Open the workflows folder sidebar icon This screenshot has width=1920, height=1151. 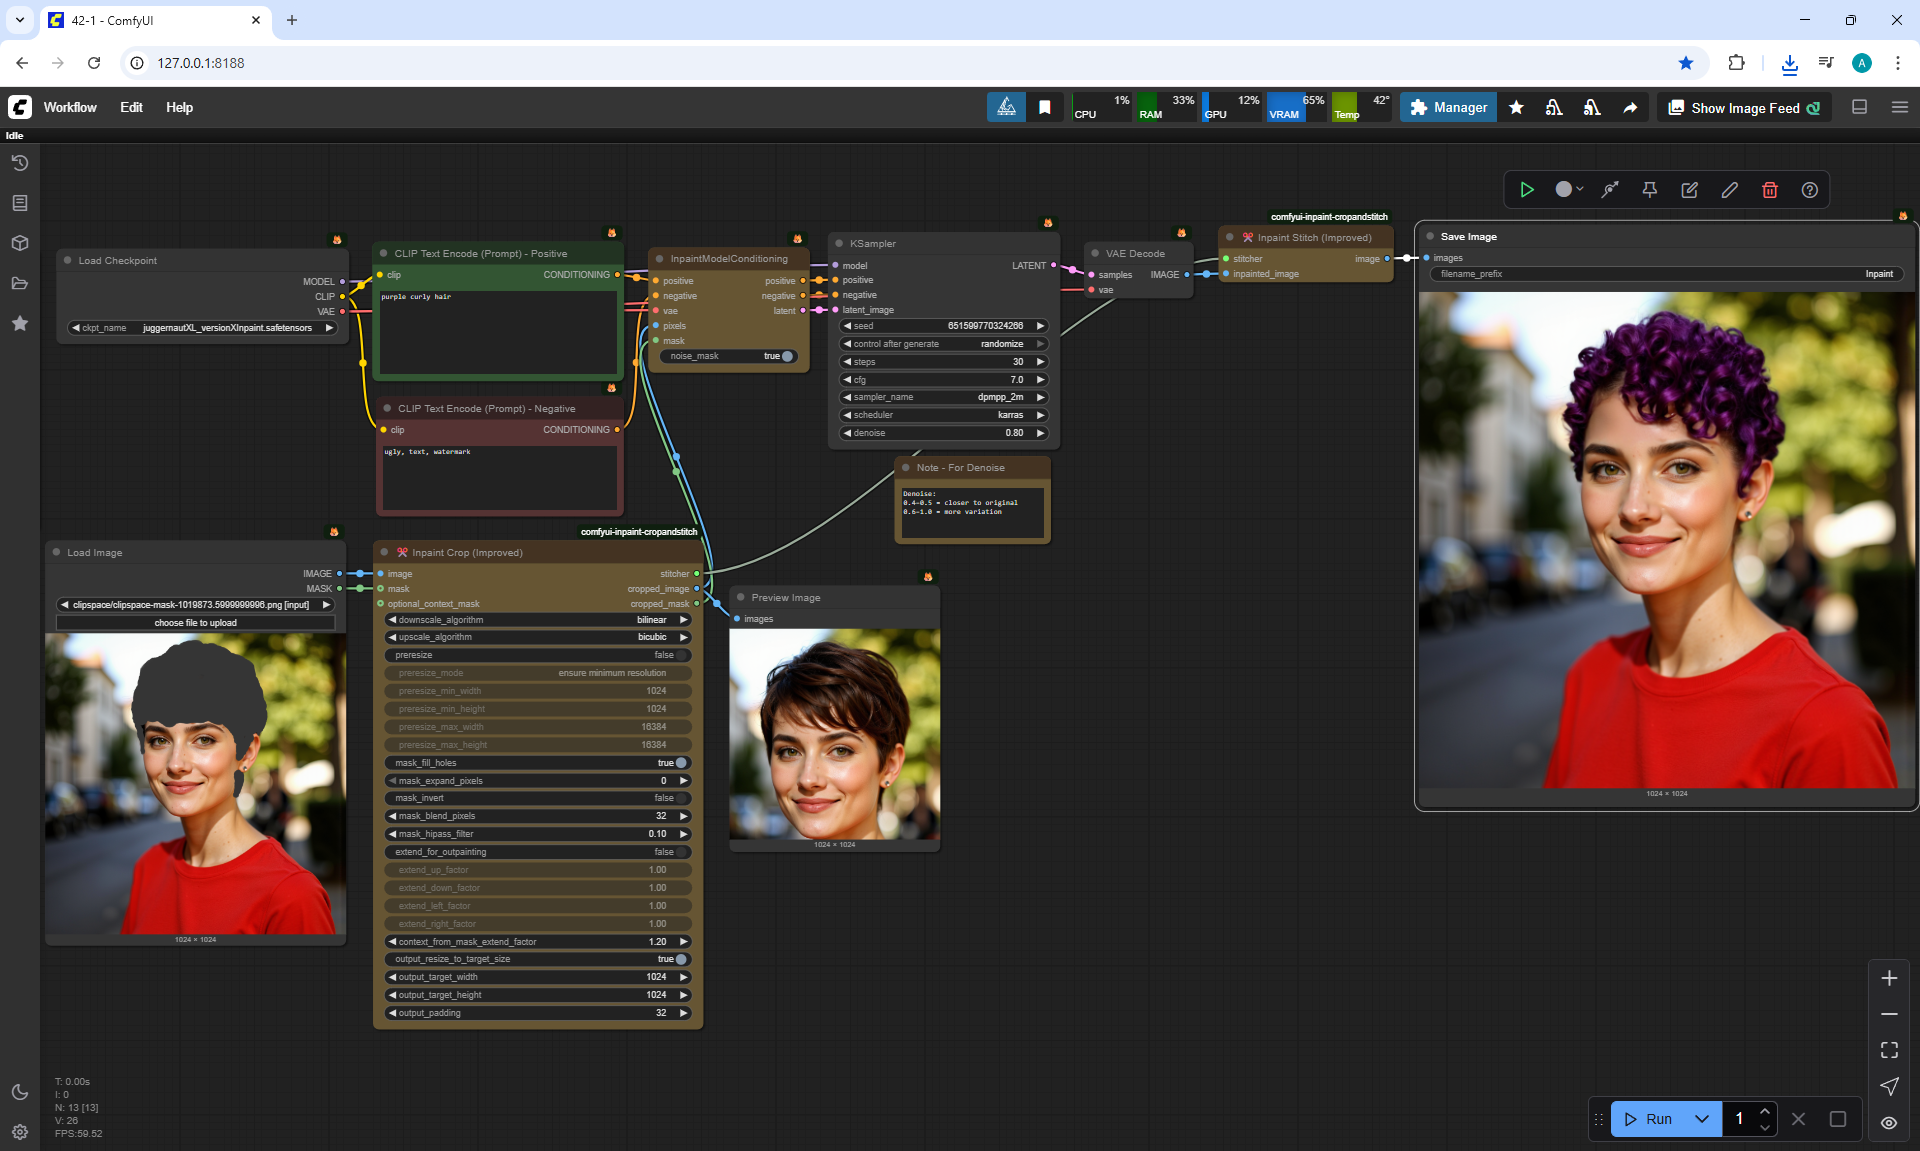tap(20, 283)
